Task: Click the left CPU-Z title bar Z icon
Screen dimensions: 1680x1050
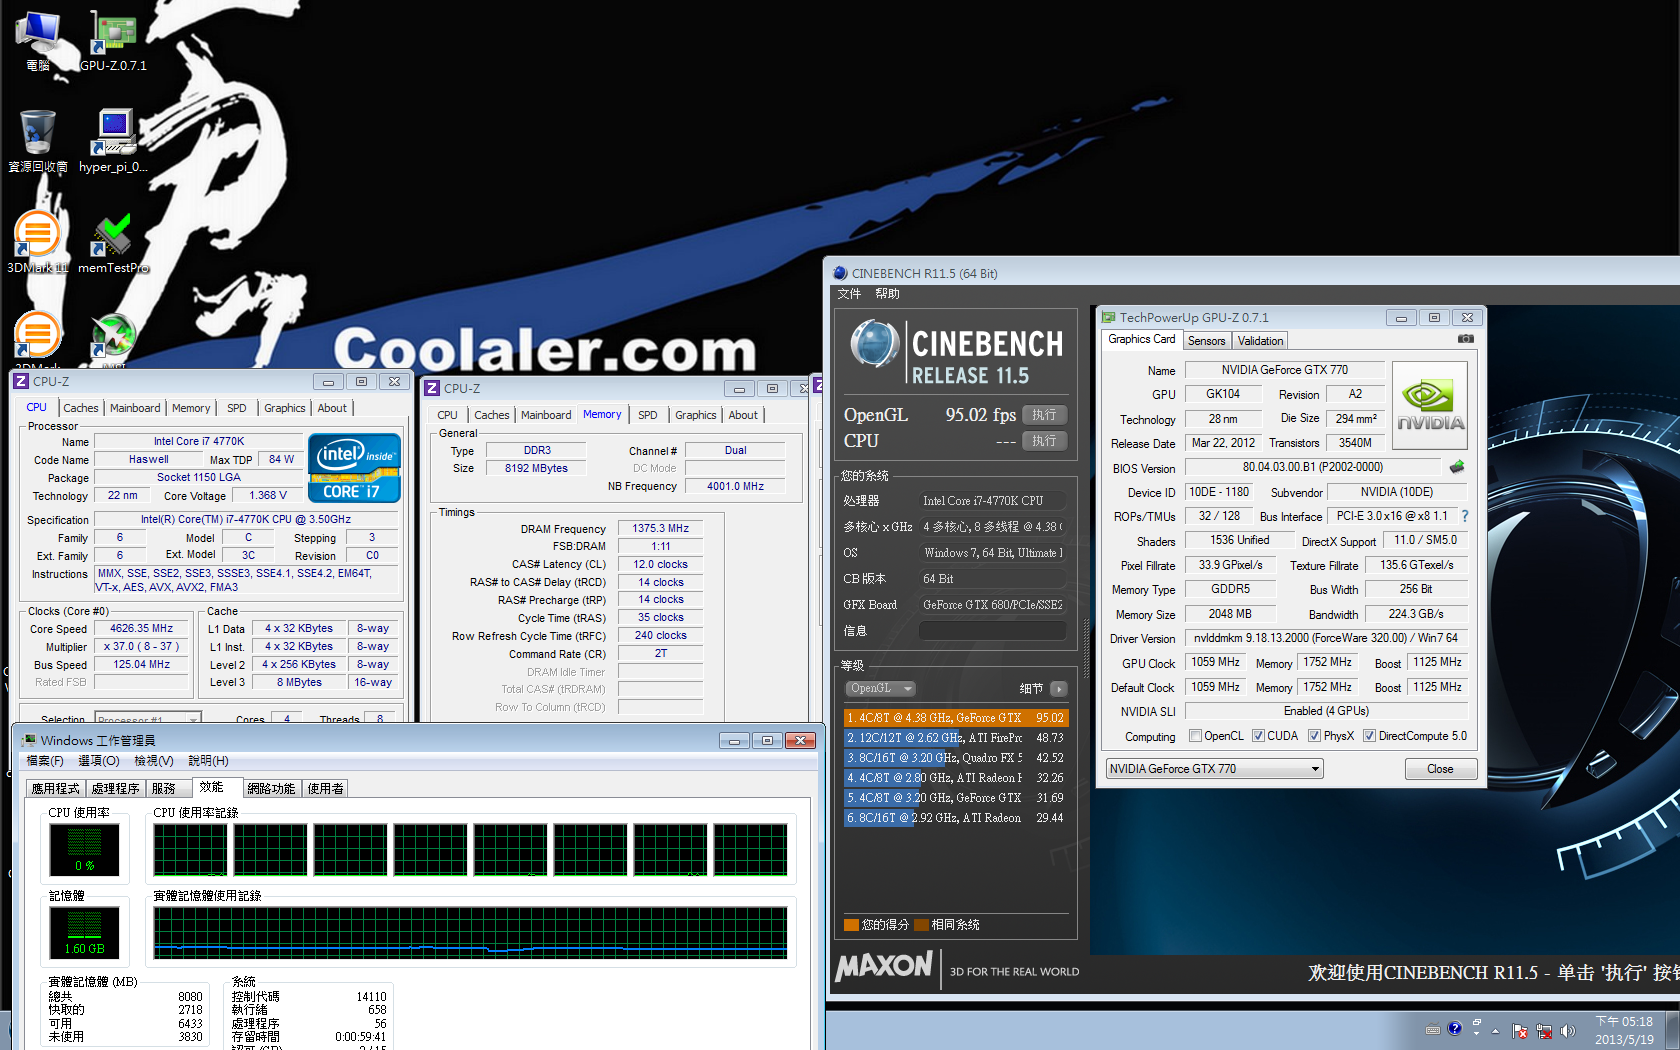Action: click(21, 381)
